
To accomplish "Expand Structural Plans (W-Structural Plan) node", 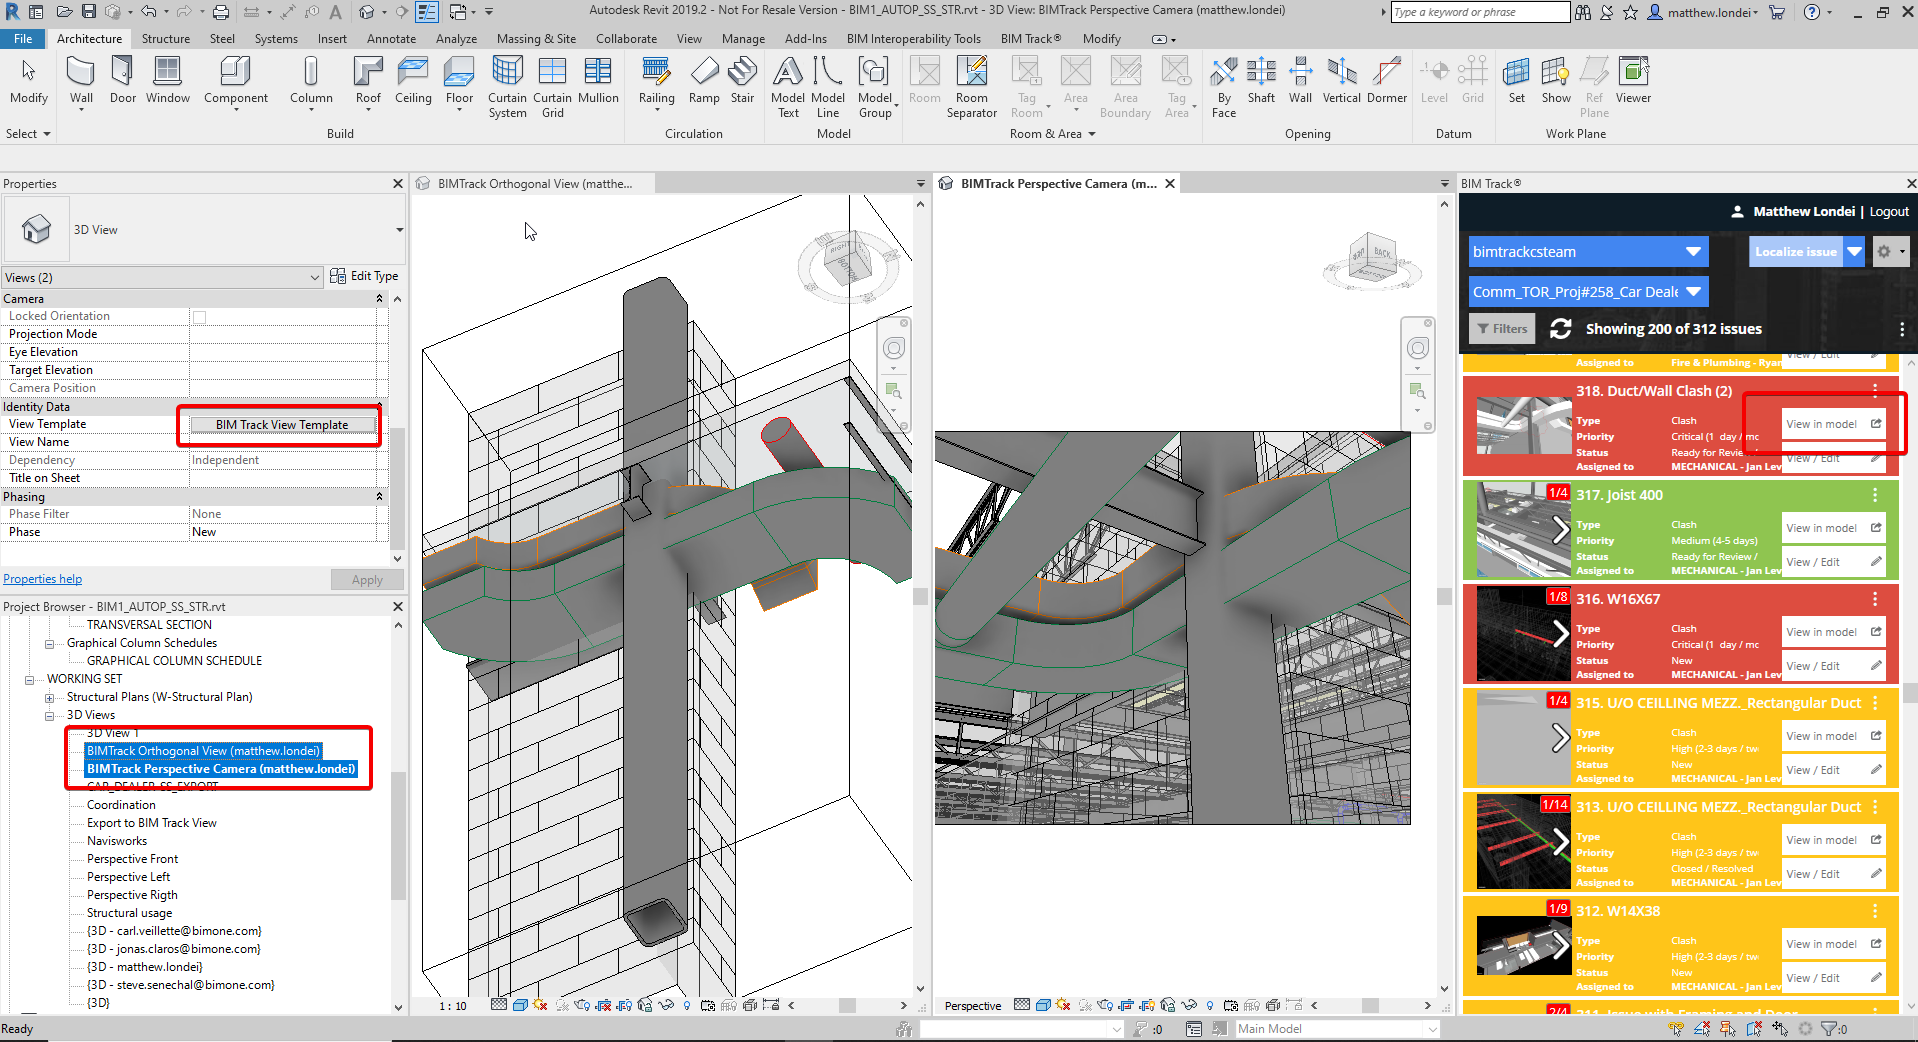I will coord(49,698).
